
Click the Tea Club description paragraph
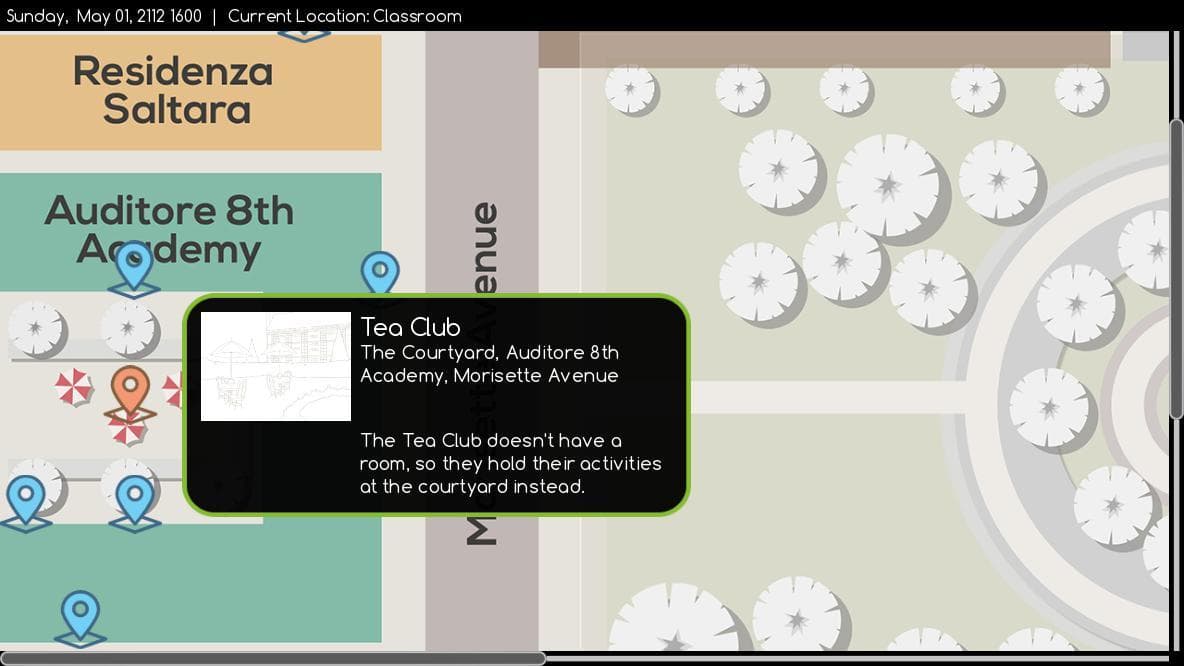click(510, 464)
